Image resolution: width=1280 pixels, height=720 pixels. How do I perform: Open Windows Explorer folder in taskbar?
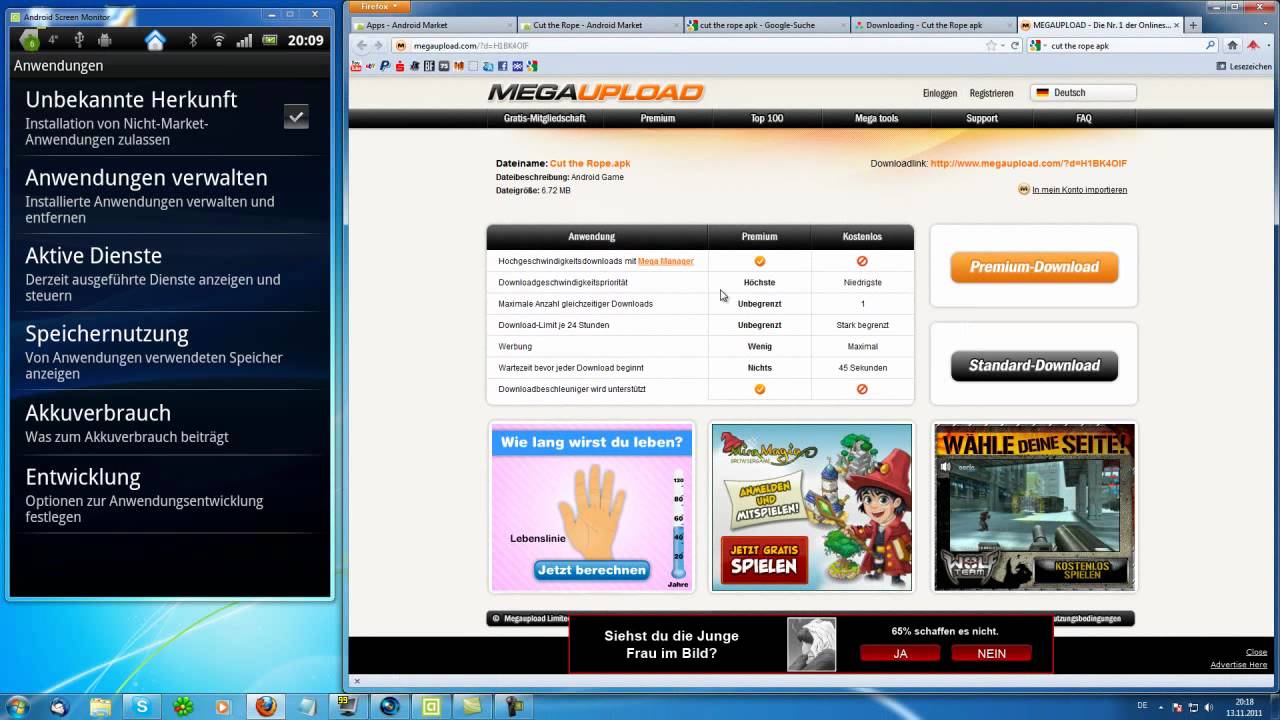click(101, 706)
